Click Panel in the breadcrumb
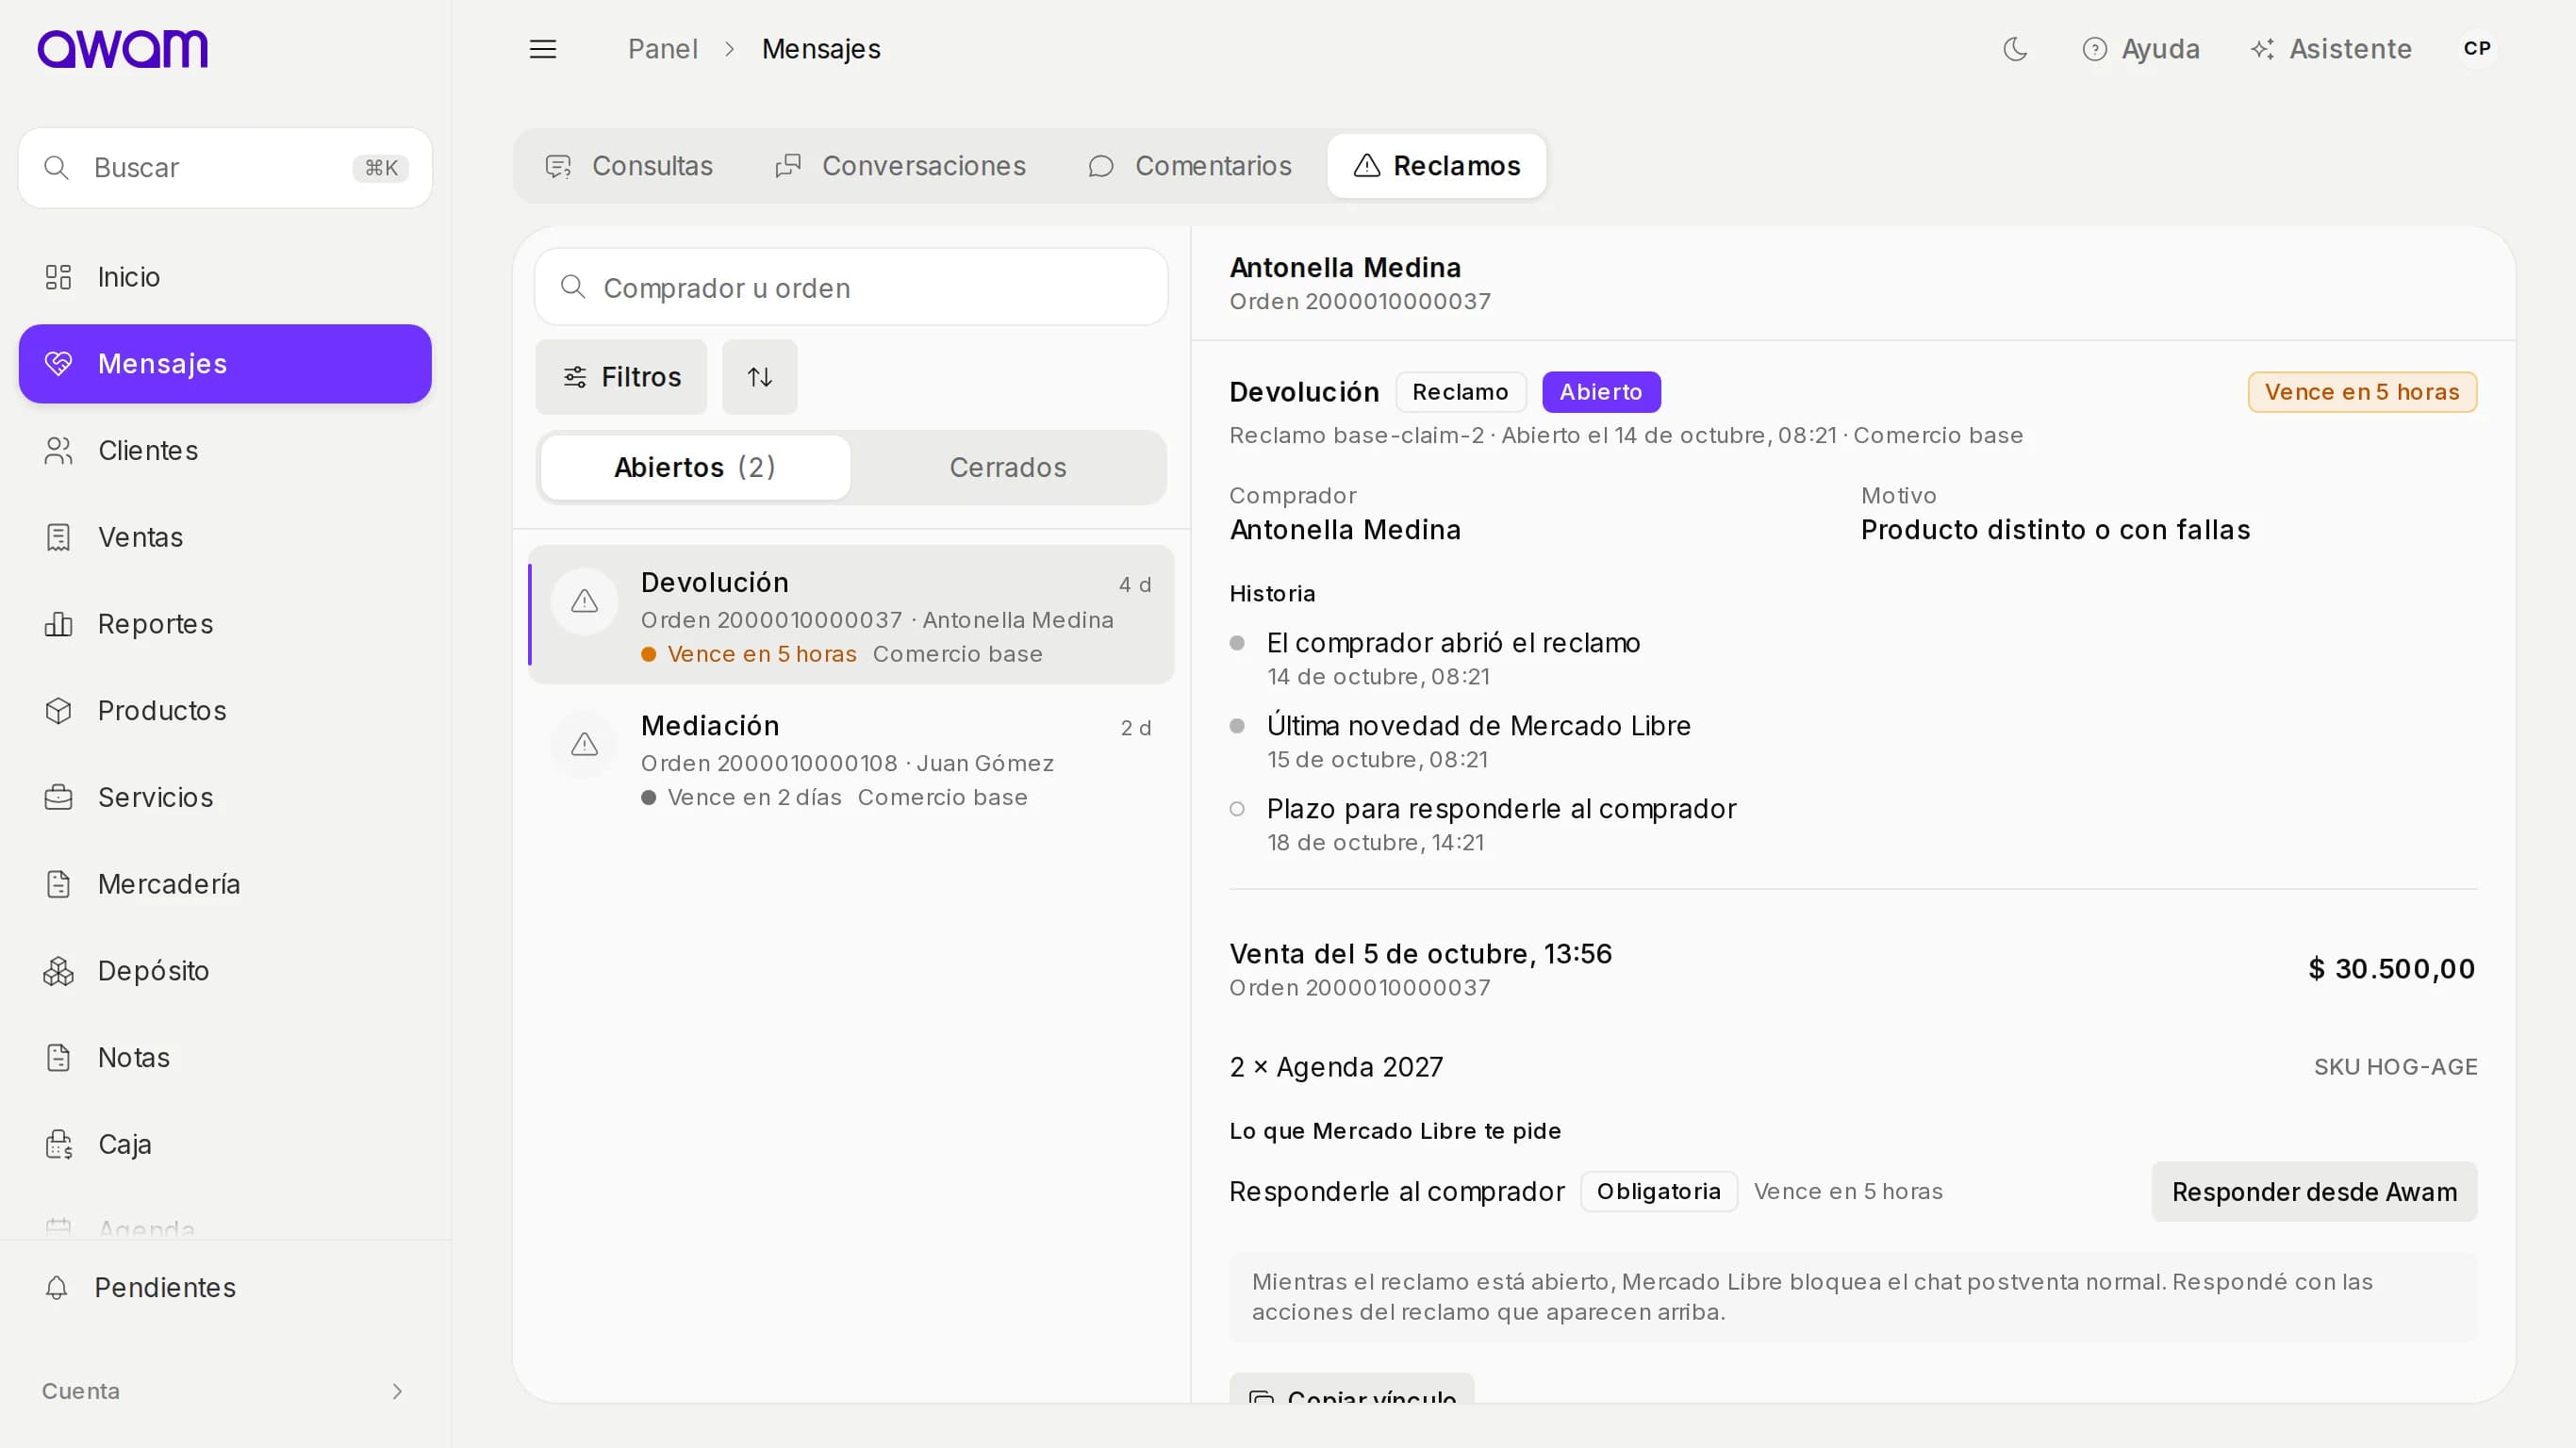2576x1448 pixels. click(662, 49)
